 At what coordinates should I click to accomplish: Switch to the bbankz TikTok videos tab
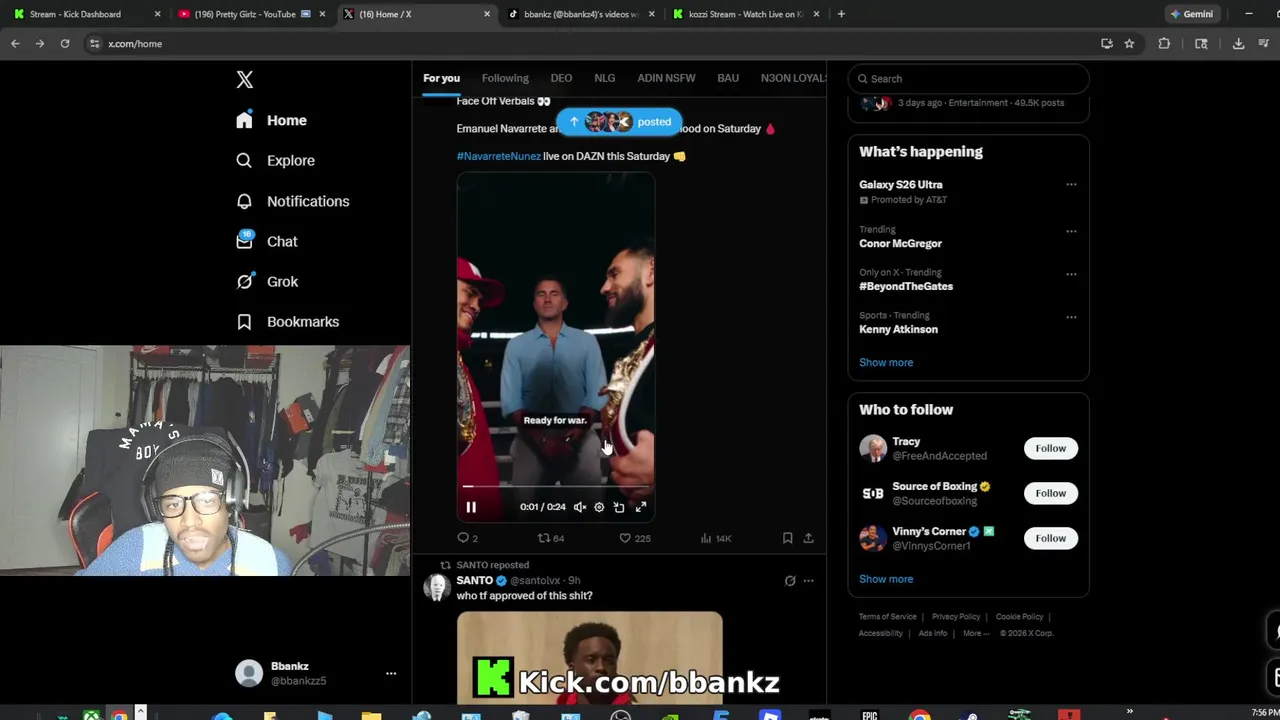coord(580,14)
